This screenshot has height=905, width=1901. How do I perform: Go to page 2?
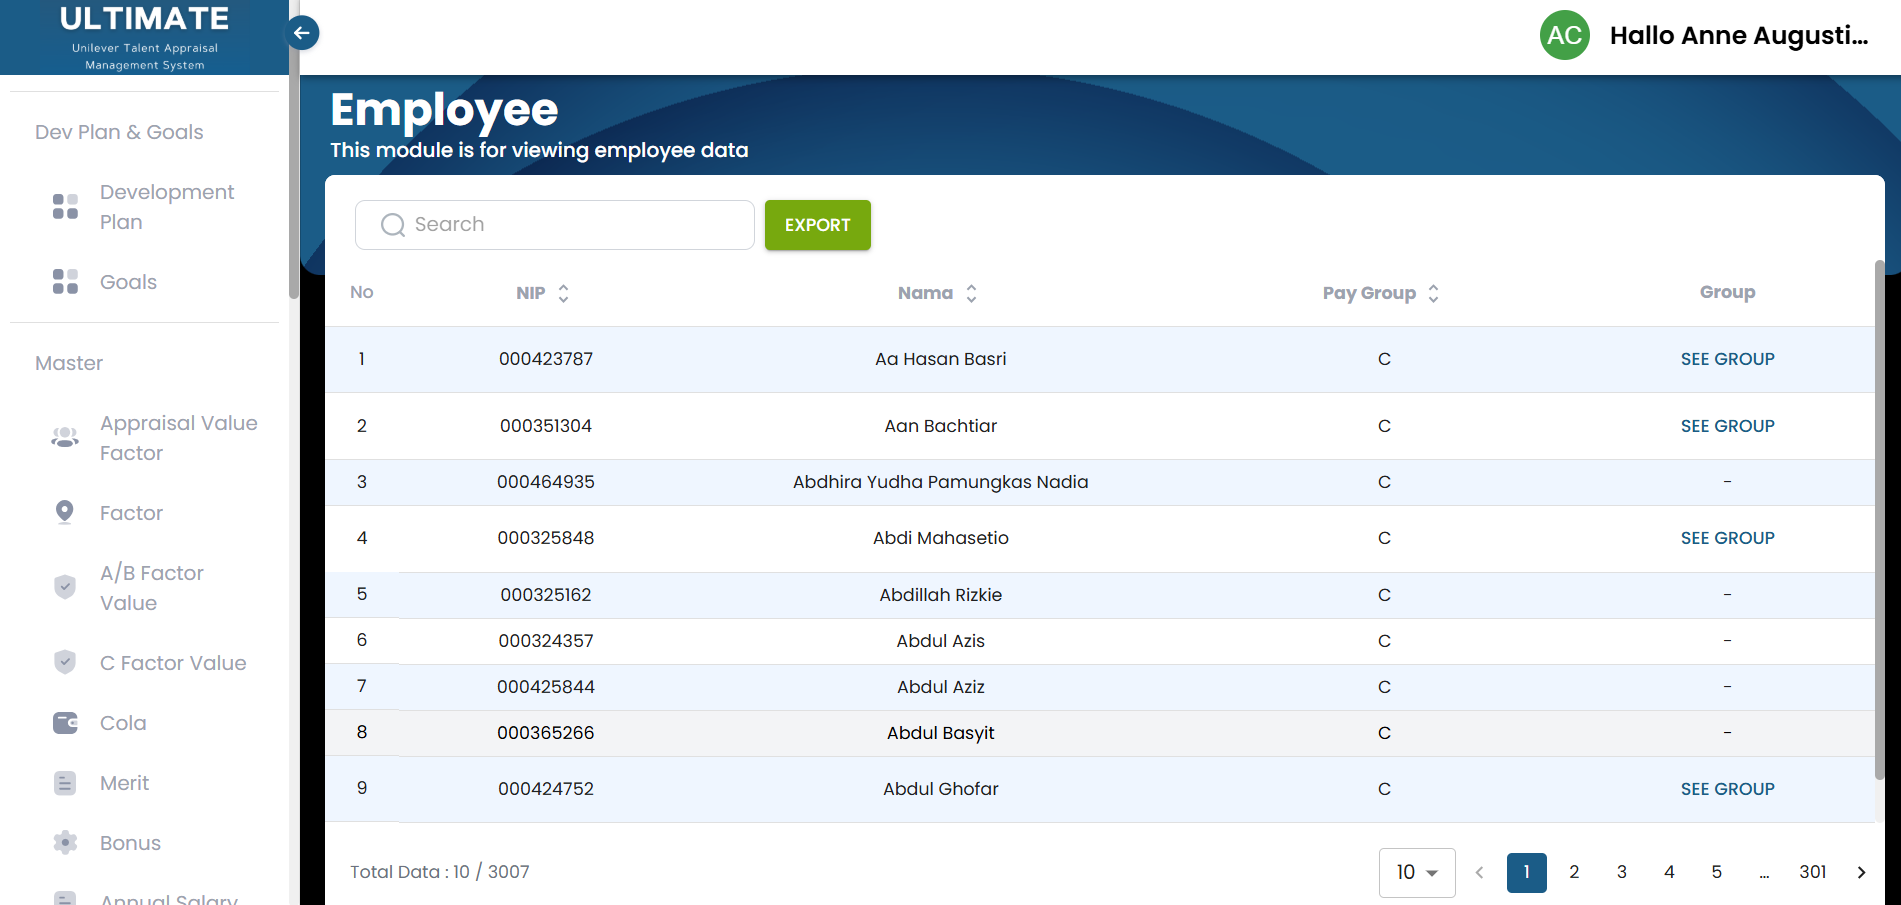[x=1574, y=872]
